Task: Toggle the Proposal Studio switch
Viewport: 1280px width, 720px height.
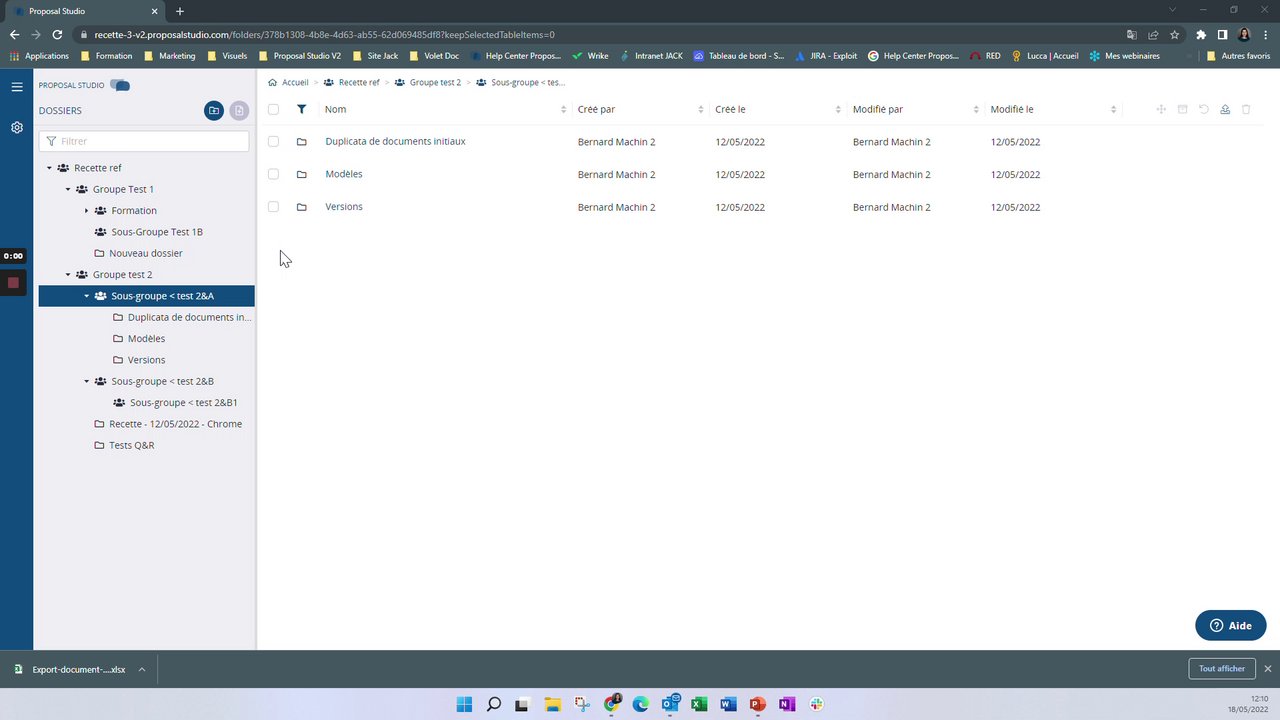Action: (x=120, y=85)
